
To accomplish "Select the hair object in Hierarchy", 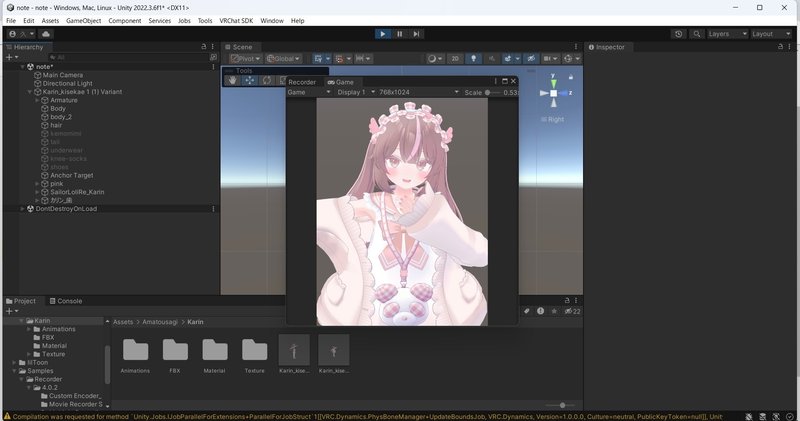I will (56, 126).
